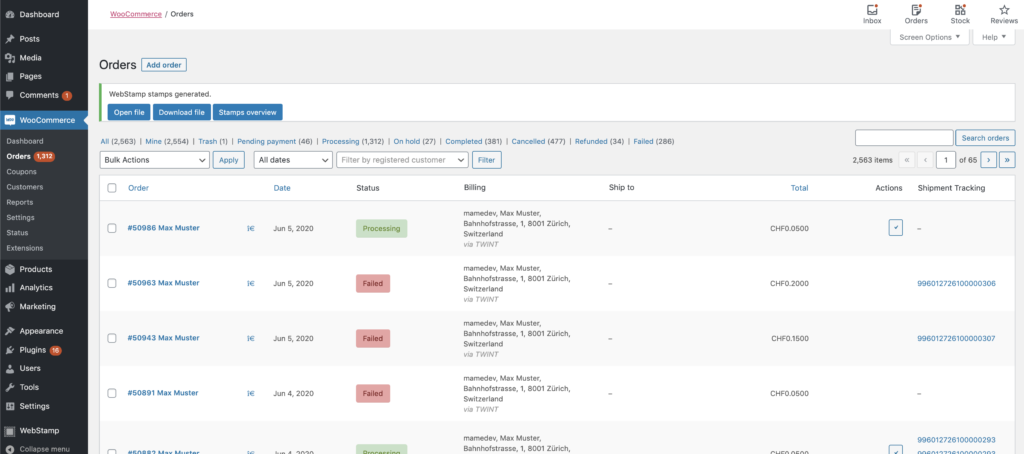
Task: Click the Analytics bar chart icon
Action: pyautogui.click(x=10, y=287)
